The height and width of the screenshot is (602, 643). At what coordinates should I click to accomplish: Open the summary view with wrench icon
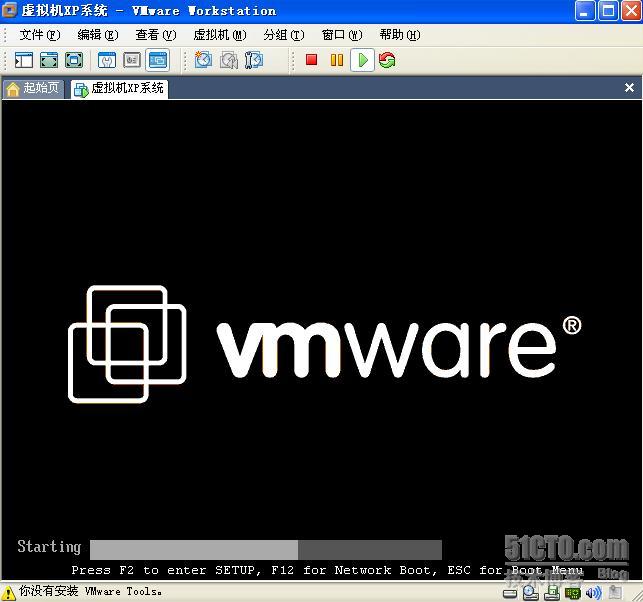(107, 60)
